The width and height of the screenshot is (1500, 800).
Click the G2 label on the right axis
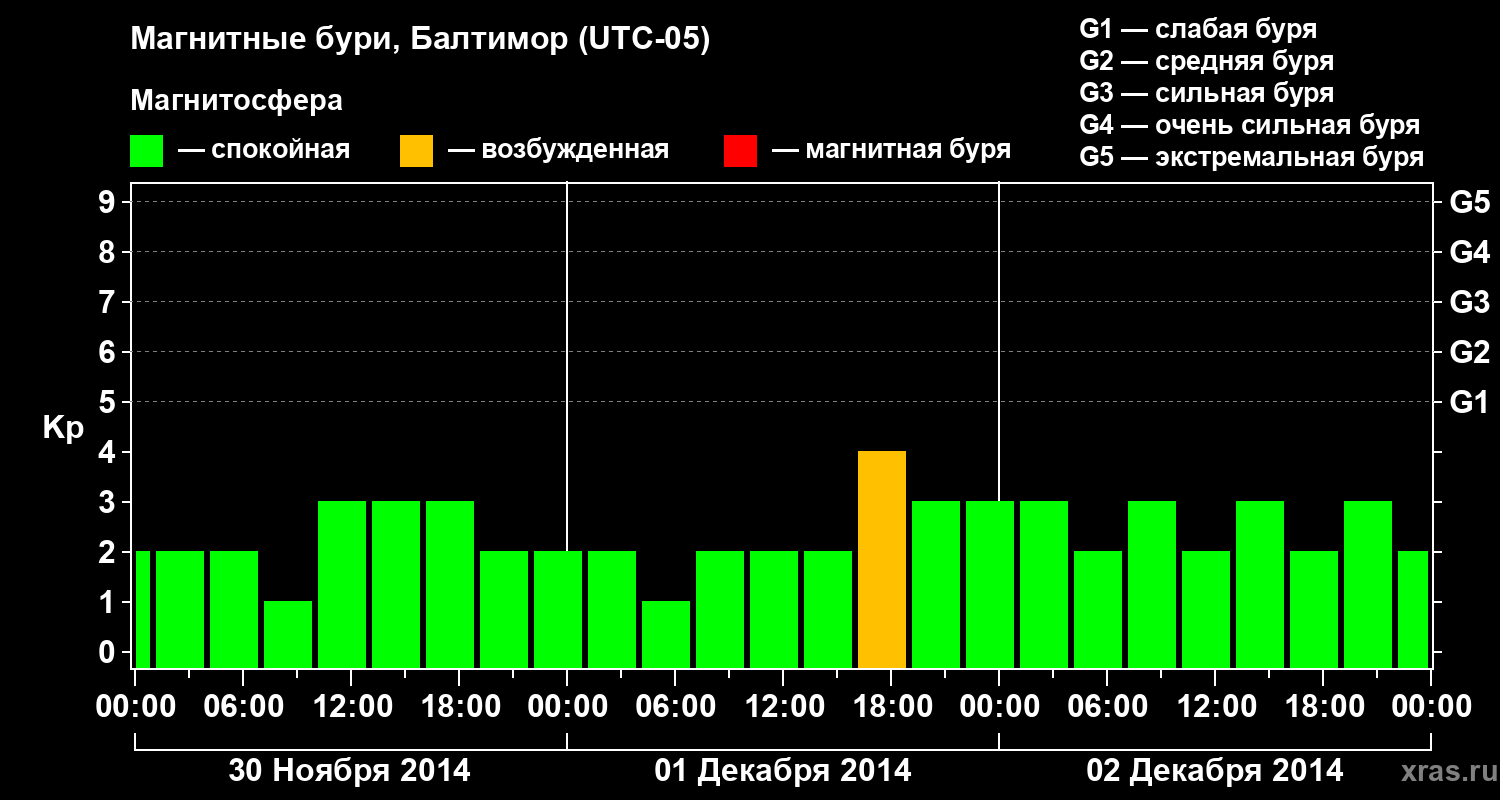[x=1469, y=352]
